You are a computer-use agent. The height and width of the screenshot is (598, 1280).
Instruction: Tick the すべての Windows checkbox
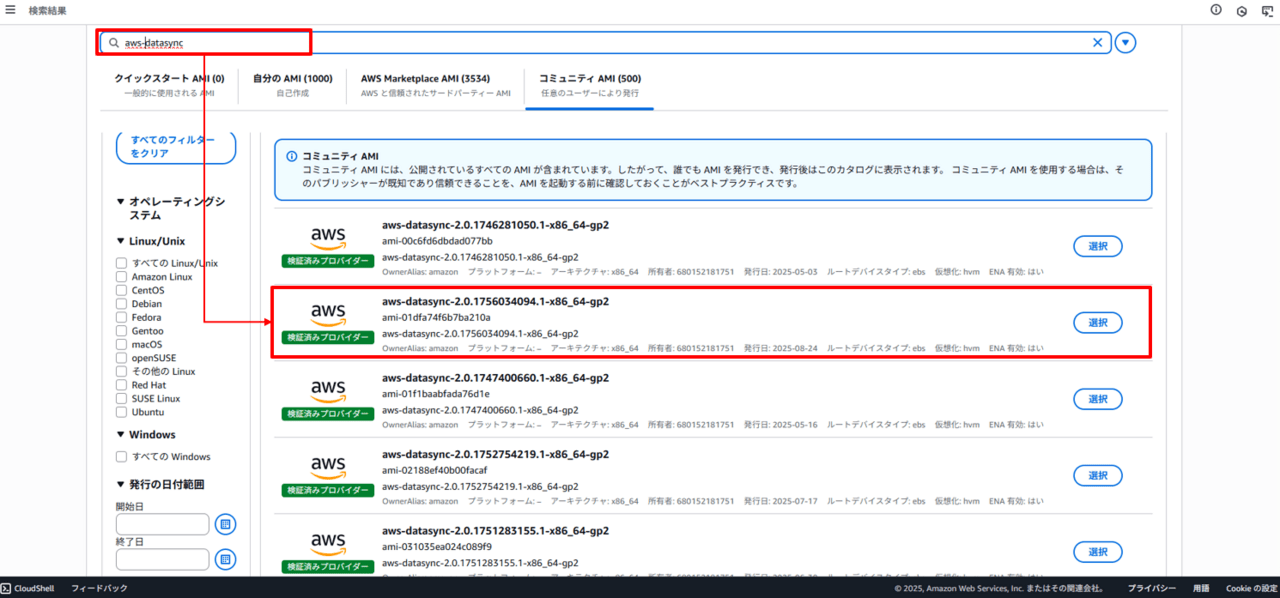[122, 457]
